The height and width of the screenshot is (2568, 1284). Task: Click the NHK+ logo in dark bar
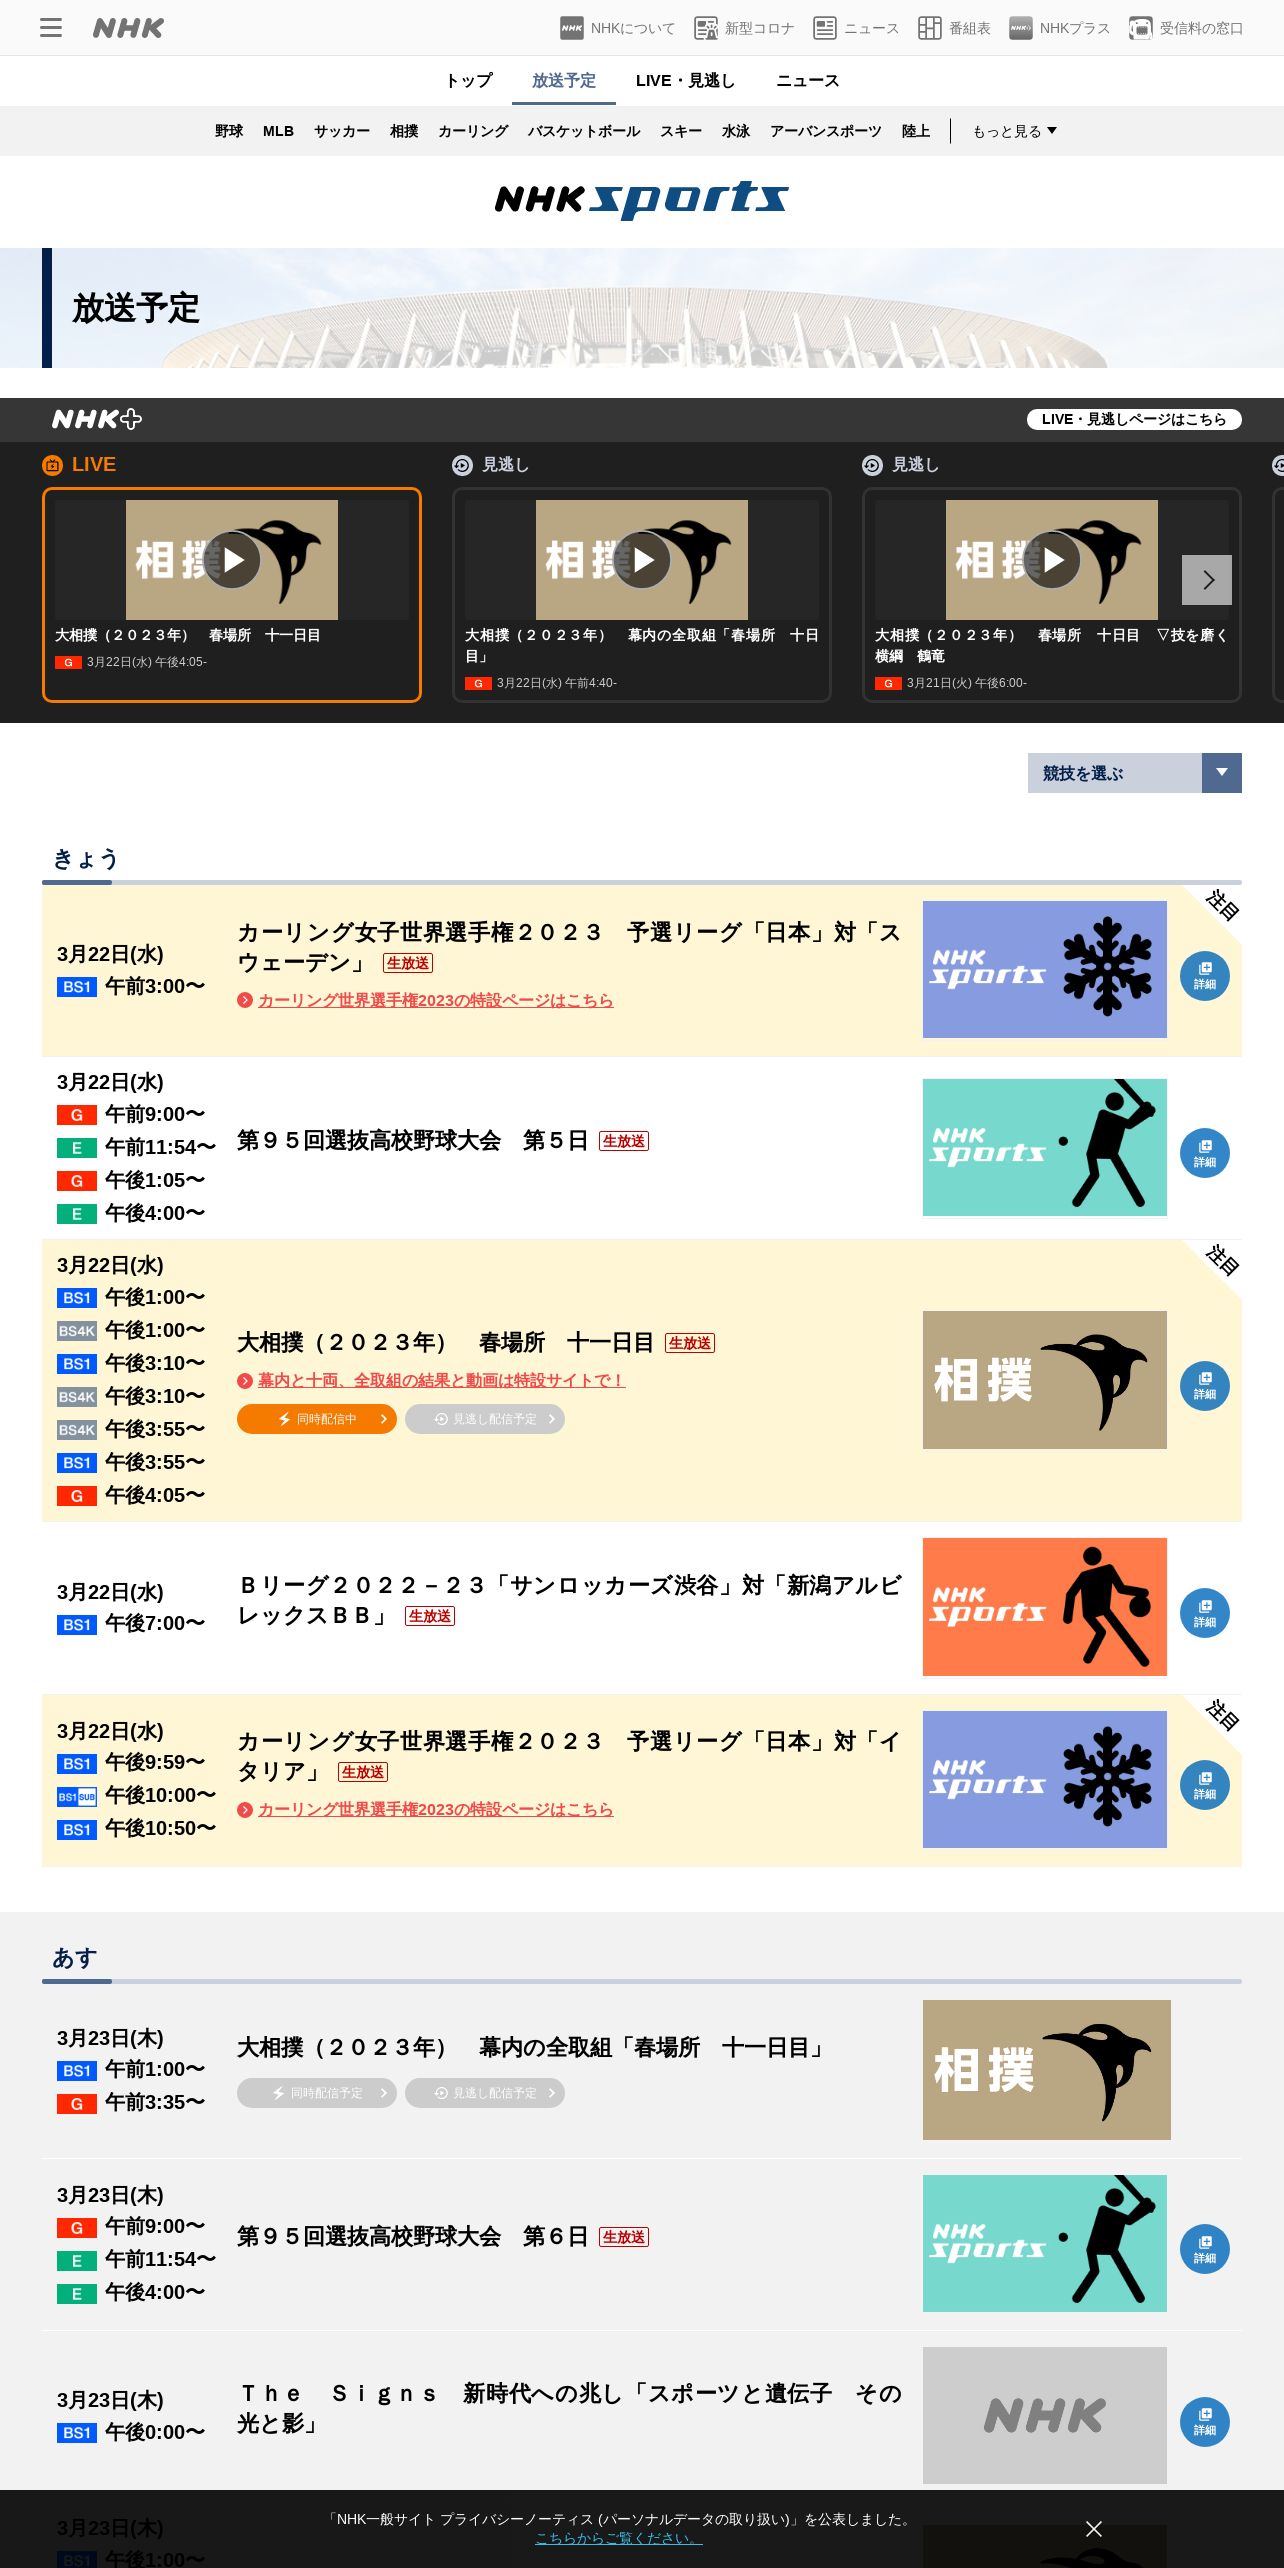click(96, 419)
